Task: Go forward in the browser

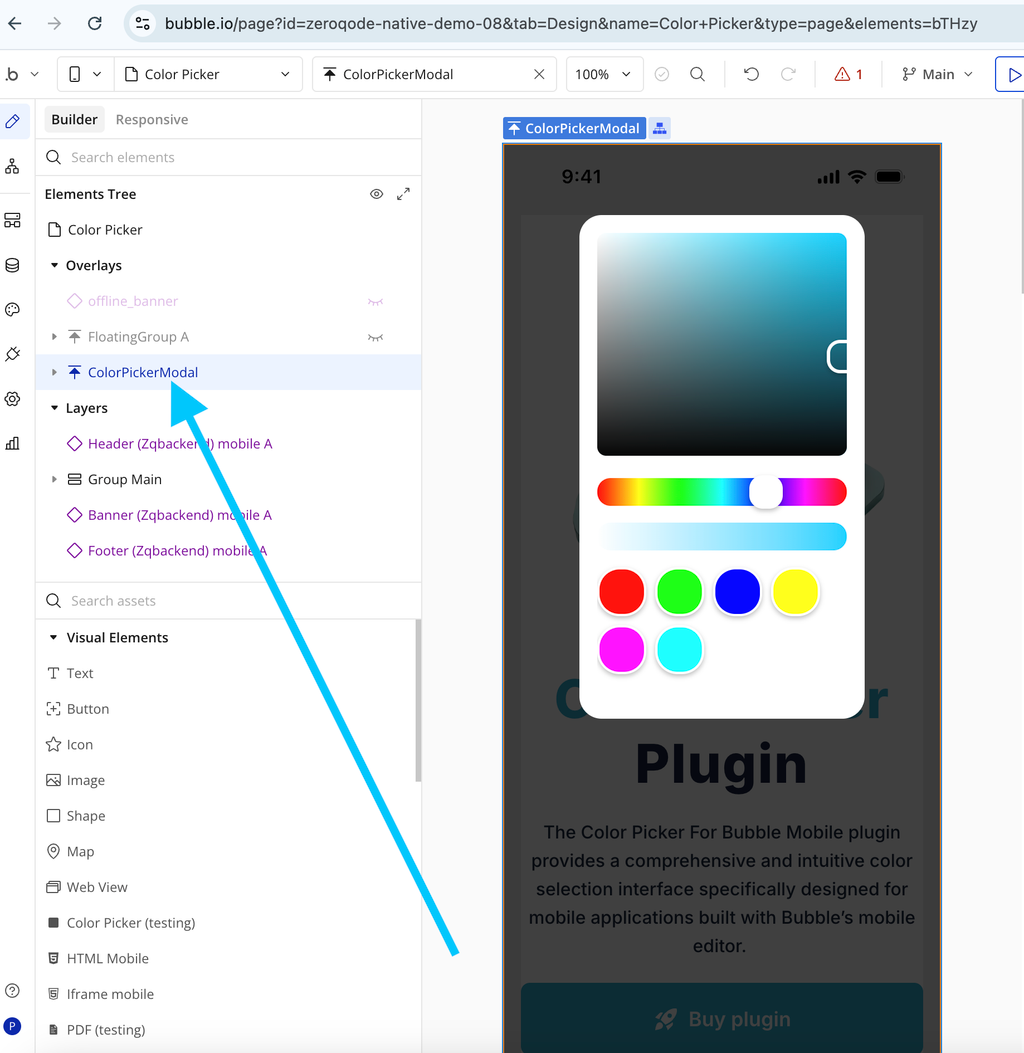Action: 54,24
